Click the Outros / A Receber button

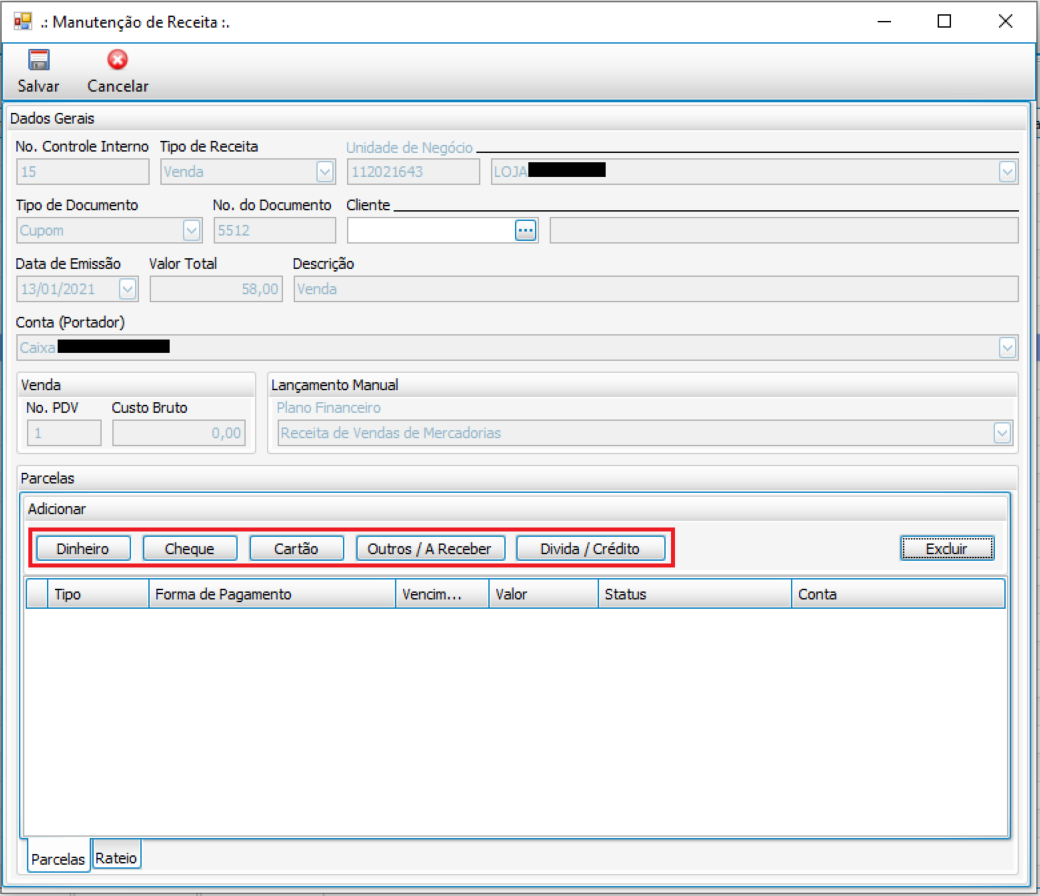[430, 548]
